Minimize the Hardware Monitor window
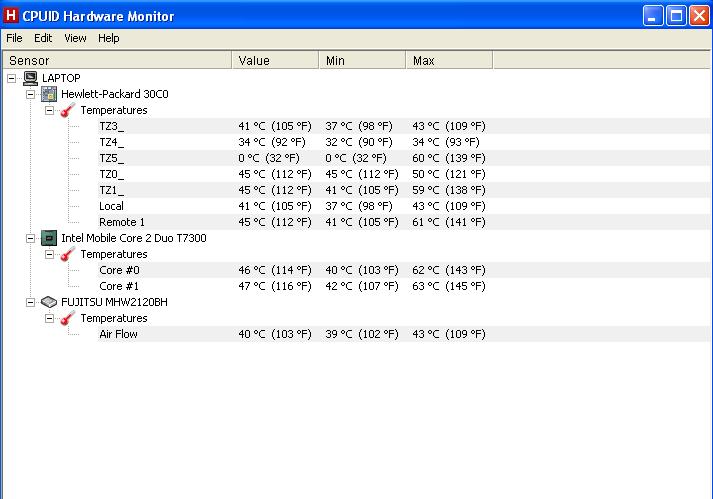The width and height of the screenshot is (713, 499). [x=653, y=16]
